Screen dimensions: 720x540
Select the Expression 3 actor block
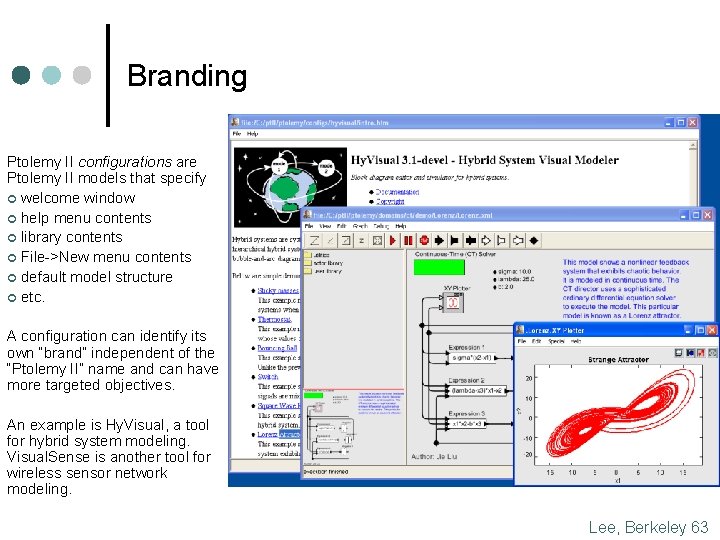click(467, 423)
